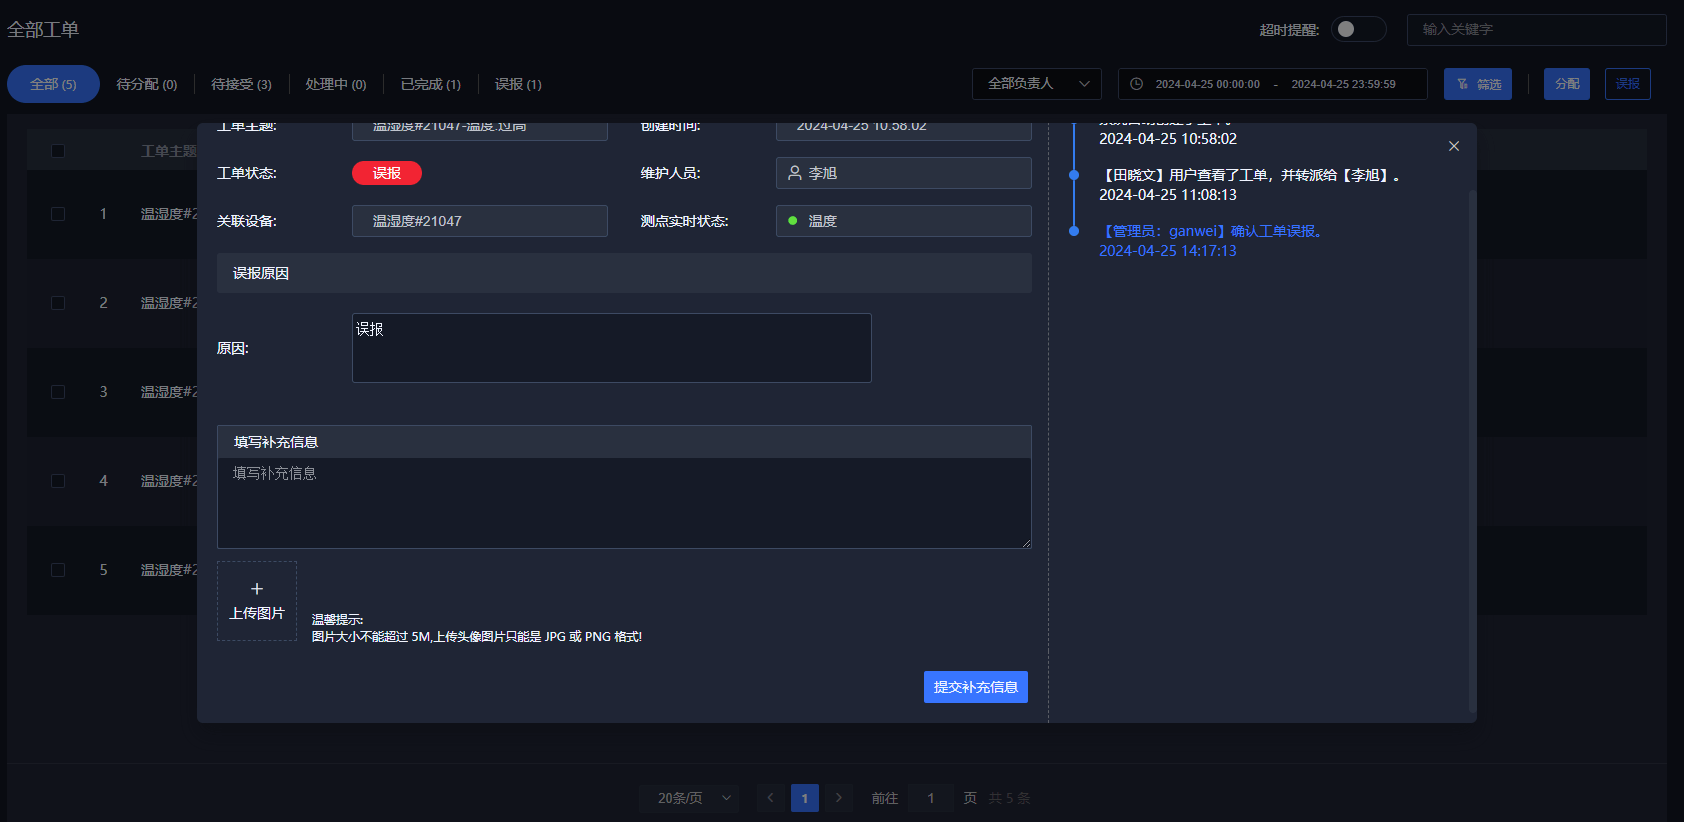This screenshot has width=1684, height=822.
Task: Click the clock icon in date range
Action: [1137, 84]
